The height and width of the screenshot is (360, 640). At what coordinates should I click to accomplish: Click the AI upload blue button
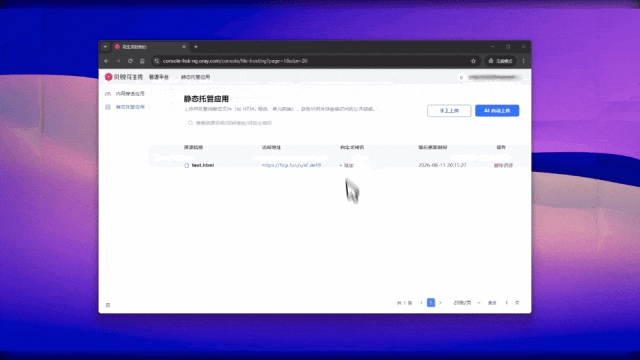click(497, 111)
